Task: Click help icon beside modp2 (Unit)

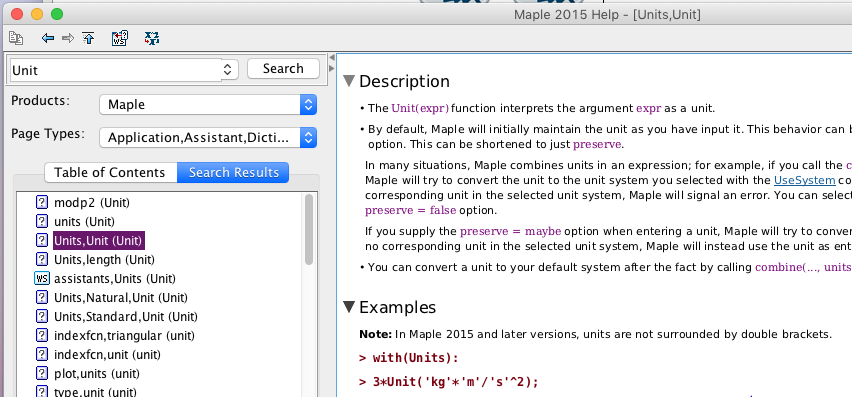Action: (42, 203)
